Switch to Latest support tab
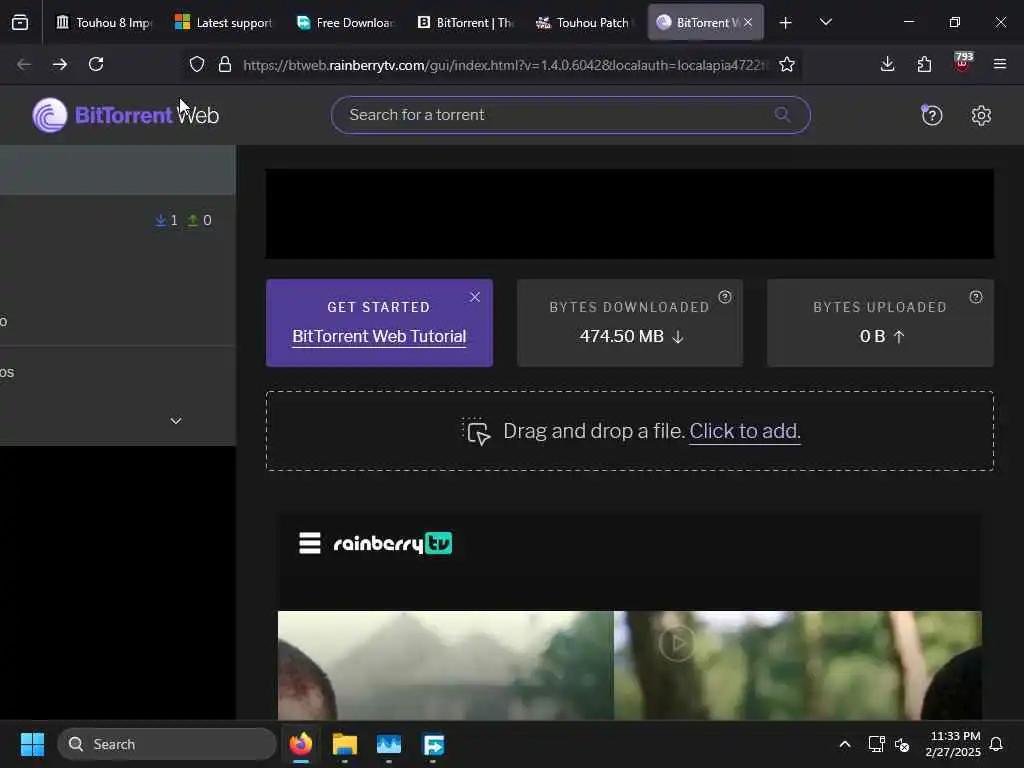Image resolution: width=1024 pixels, height=768 pixels. point(224,22)
